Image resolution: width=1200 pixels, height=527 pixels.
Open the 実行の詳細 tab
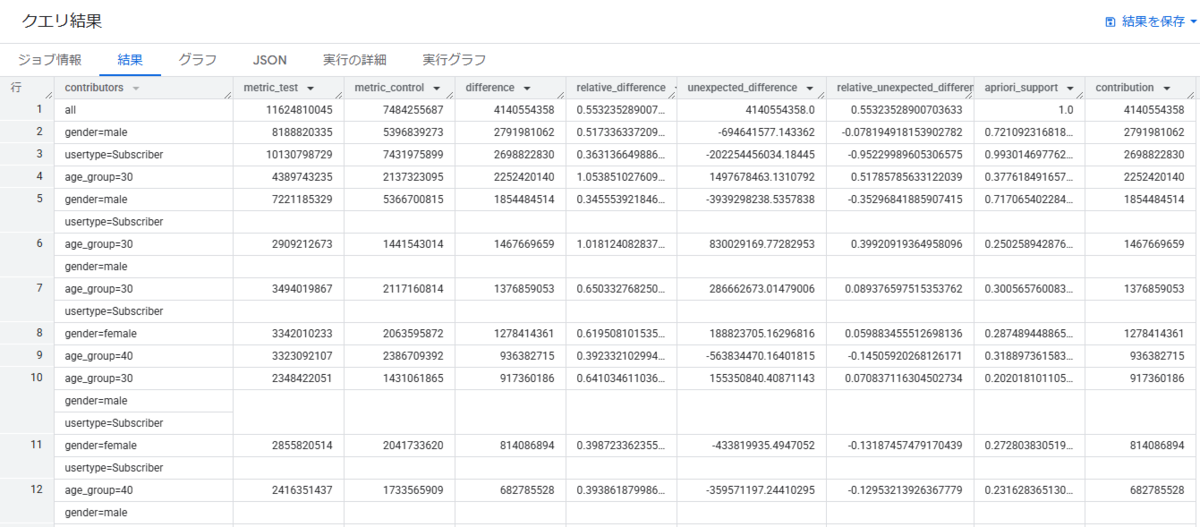[x=355, y=60]
